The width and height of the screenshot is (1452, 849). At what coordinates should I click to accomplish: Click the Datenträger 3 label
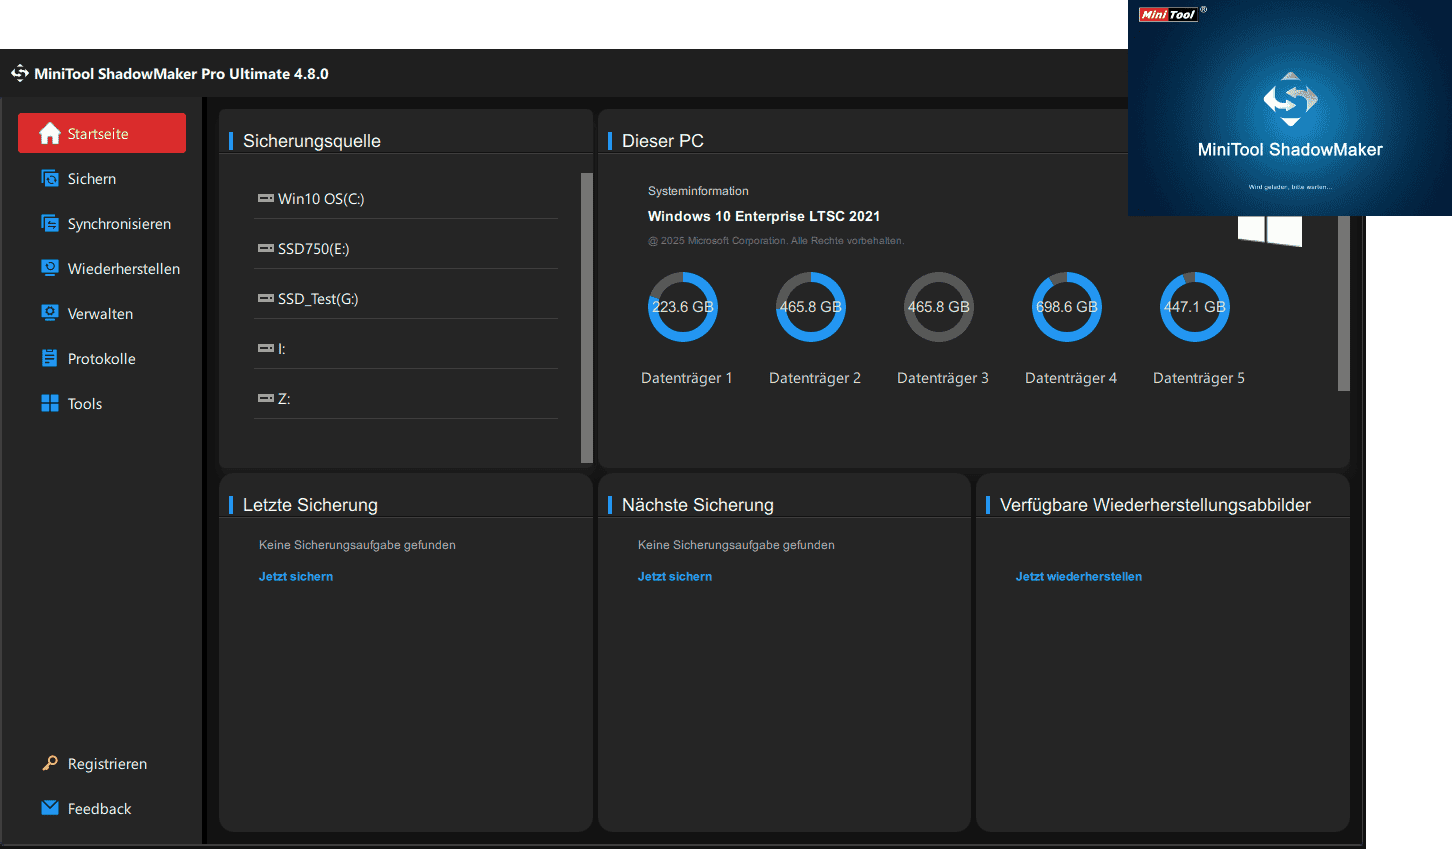coord(943,378)
